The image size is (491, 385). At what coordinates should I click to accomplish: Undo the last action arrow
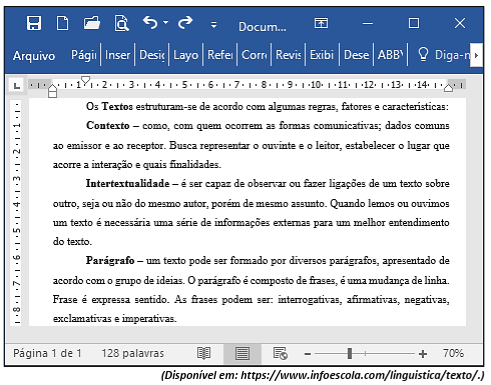[x=150, y=23]
